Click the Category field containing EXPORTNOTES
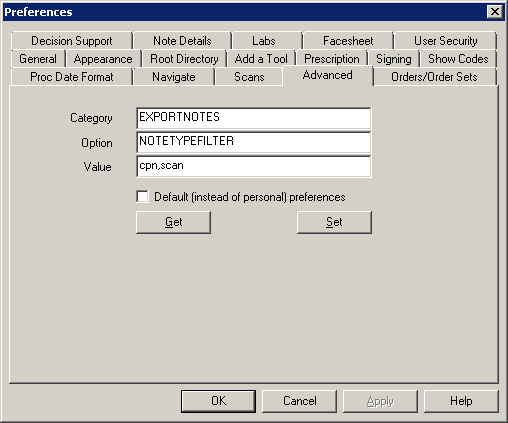508x423 pixels. pos(254,118)
